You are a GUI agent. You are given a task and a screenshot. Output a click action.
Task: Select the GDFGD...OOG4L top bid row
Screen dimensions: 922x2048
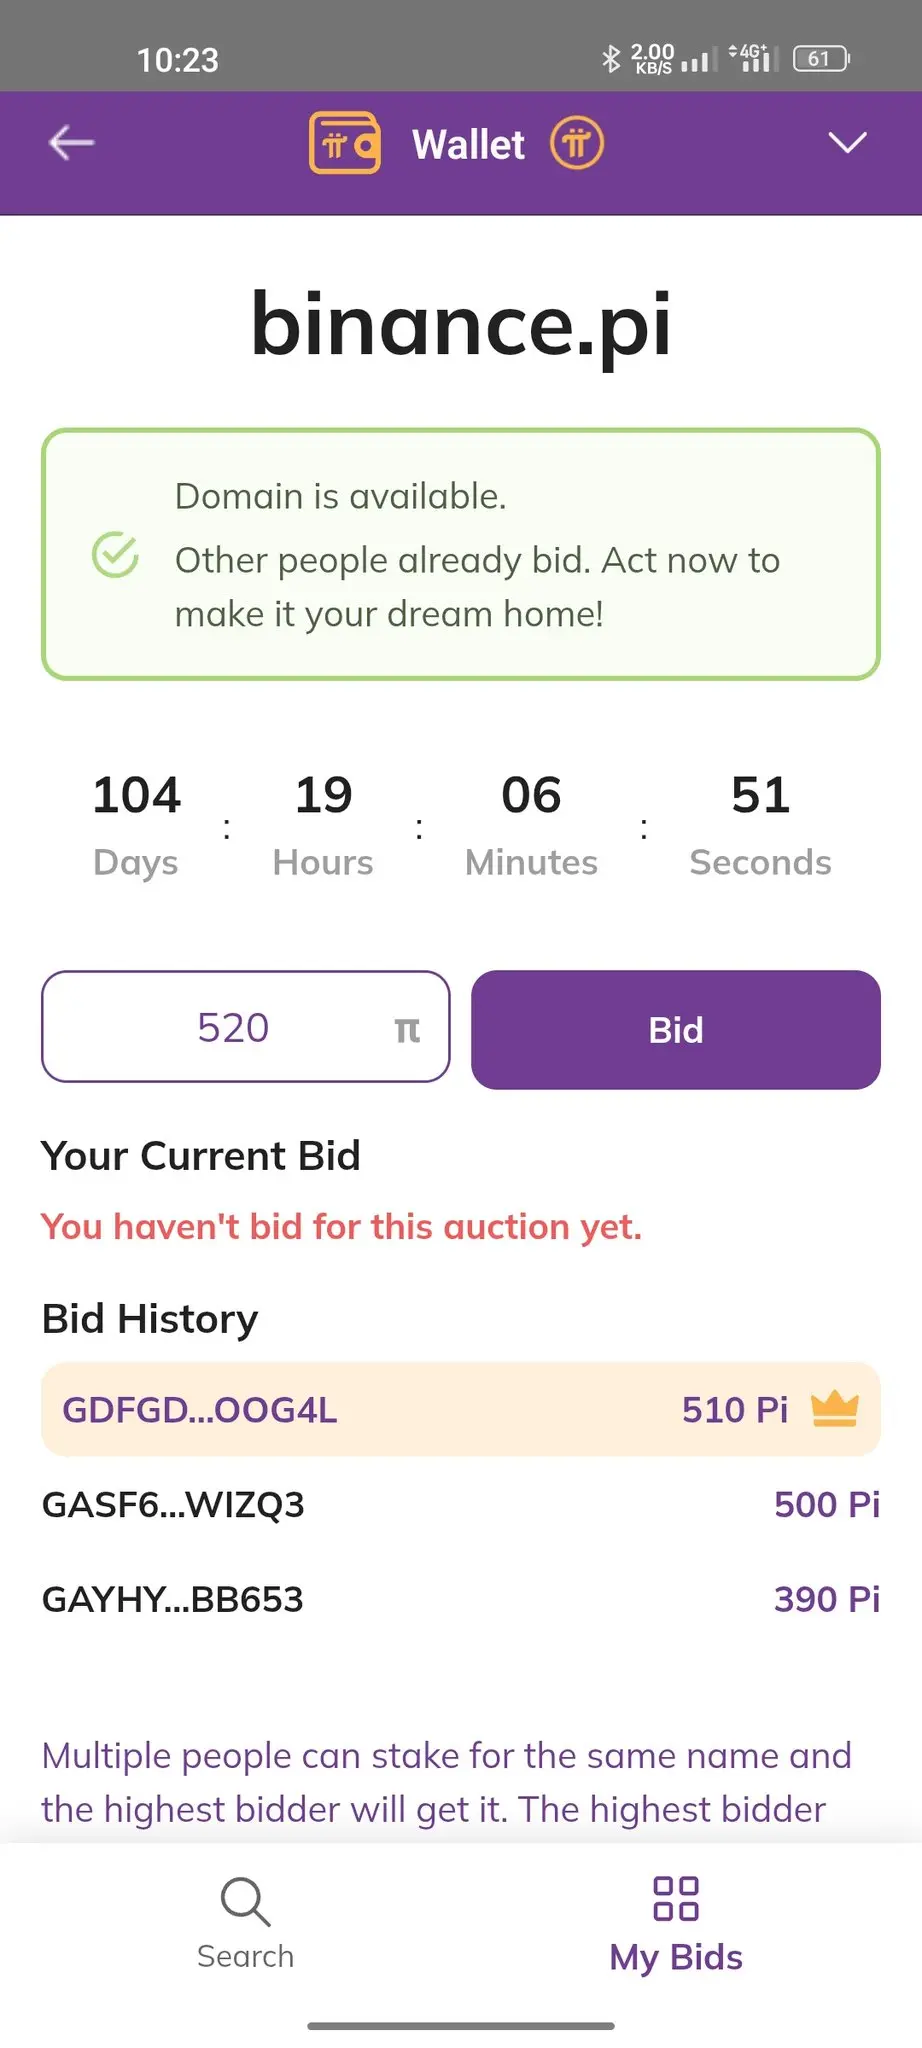tap(460, 1409)
